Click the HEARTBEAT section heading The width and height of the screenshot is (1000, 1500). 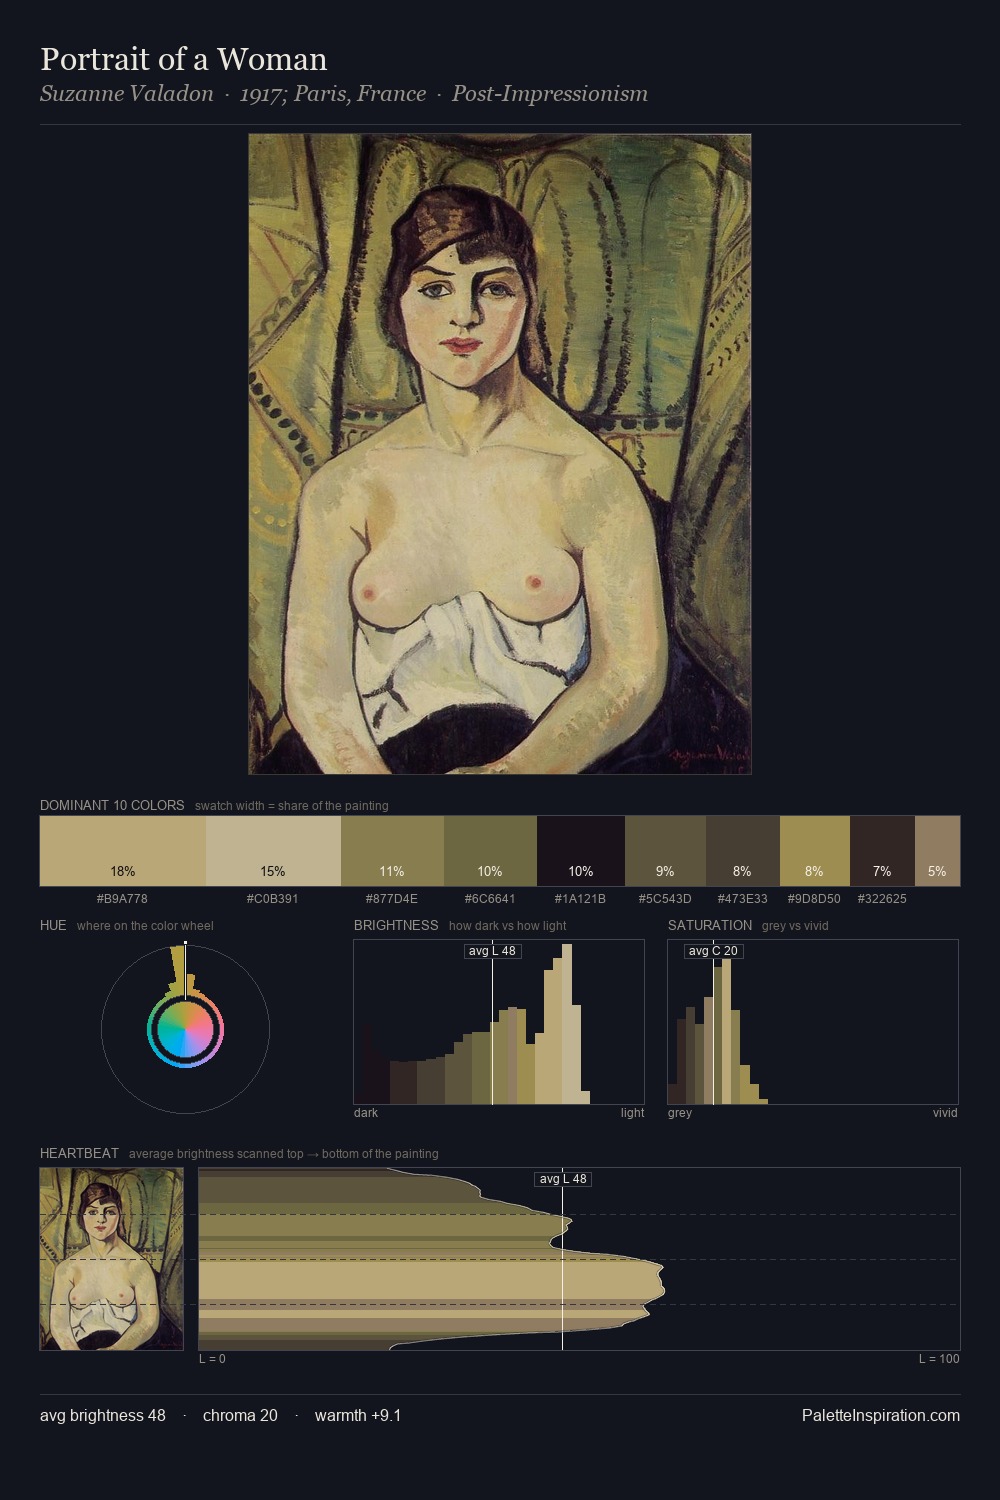tap(79, 1153)
